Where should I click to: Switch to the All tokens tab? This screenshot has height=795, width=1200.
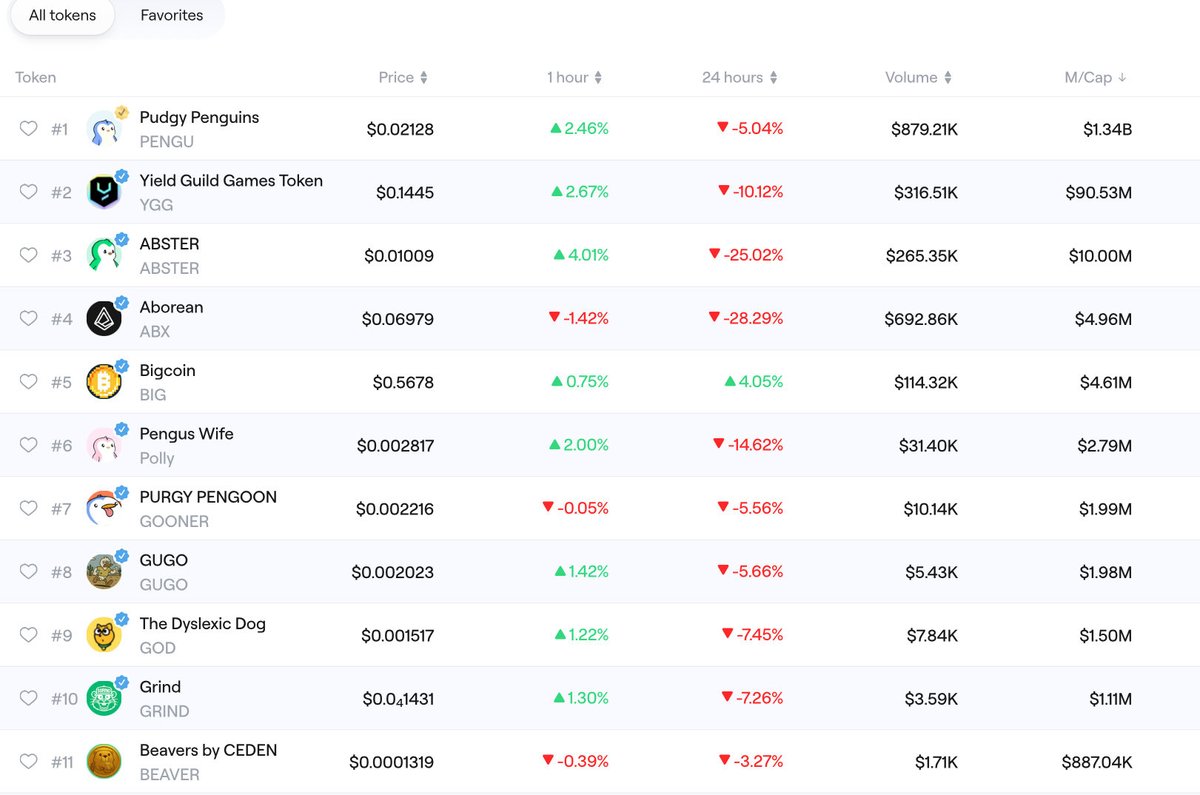tap(63, 15)
